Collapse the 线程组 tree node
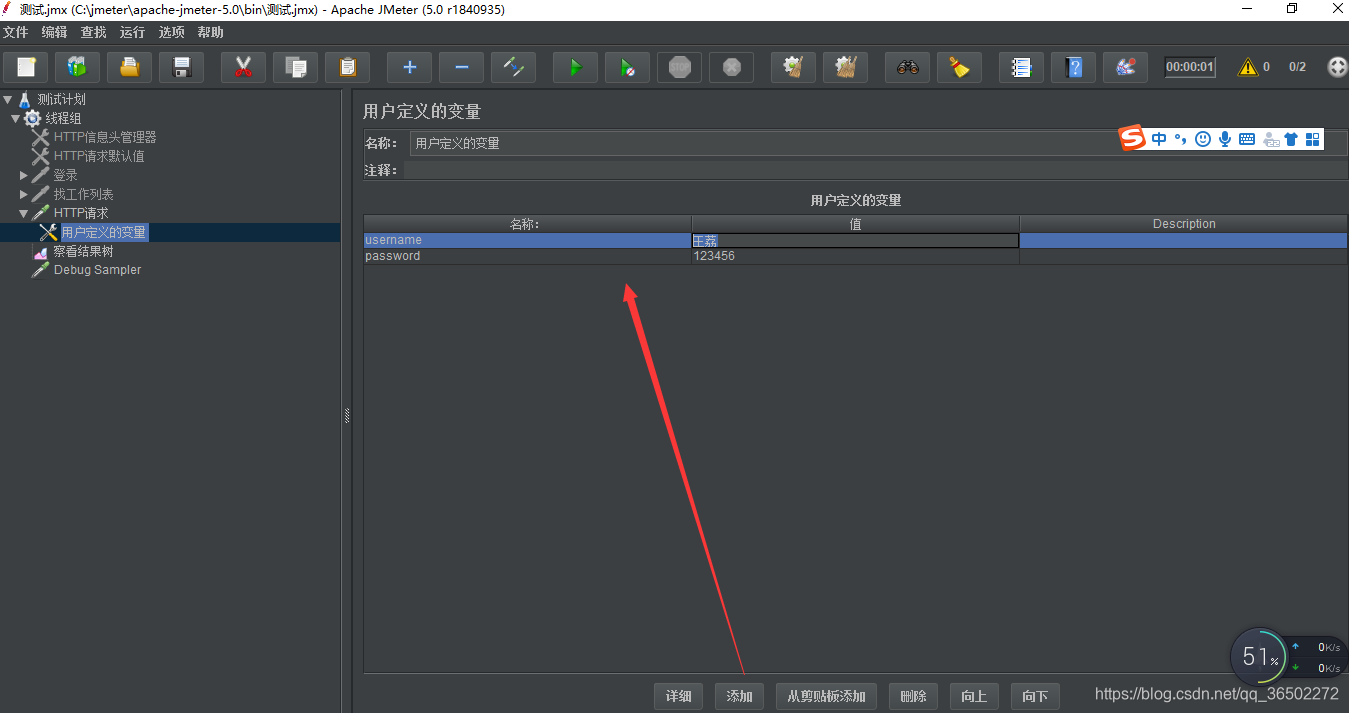This screenshot has height=713, width=1349. pos(15,119)
